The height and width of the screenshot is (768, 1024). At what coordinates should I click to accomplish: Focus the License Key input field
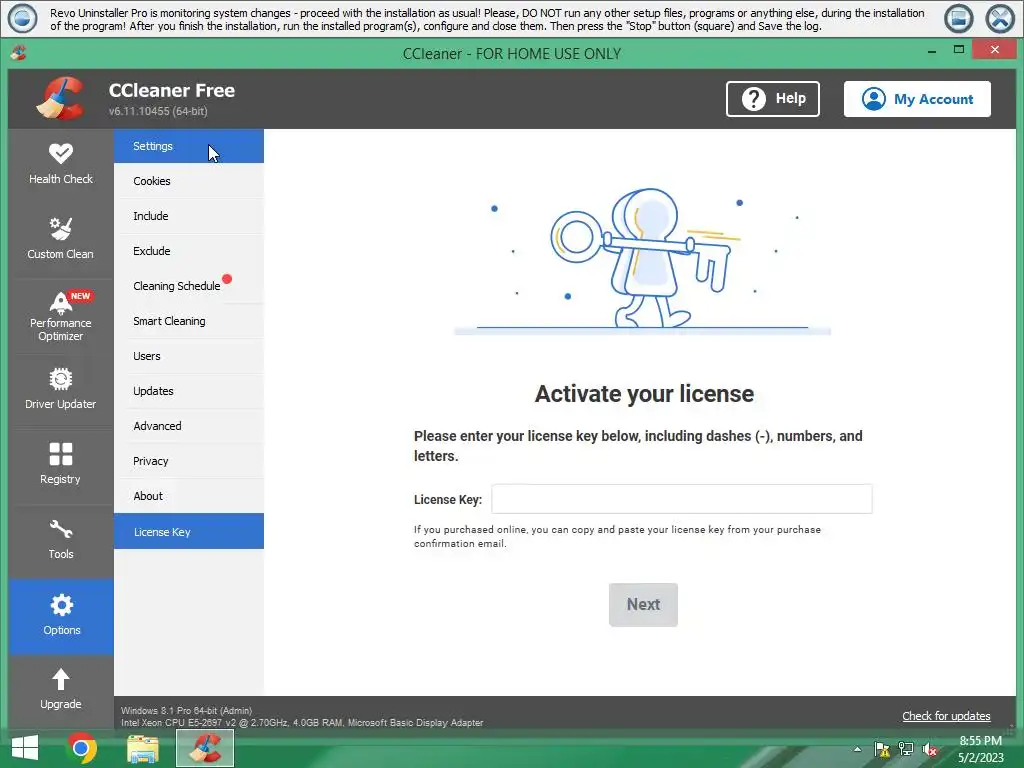pyautogui.click(x=682, y=499)
